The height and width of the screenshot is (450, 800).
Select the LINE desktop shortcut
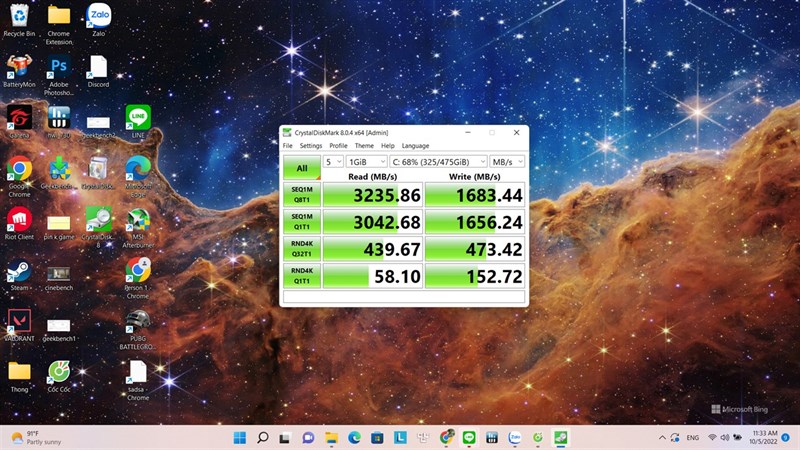pos(138,122)
